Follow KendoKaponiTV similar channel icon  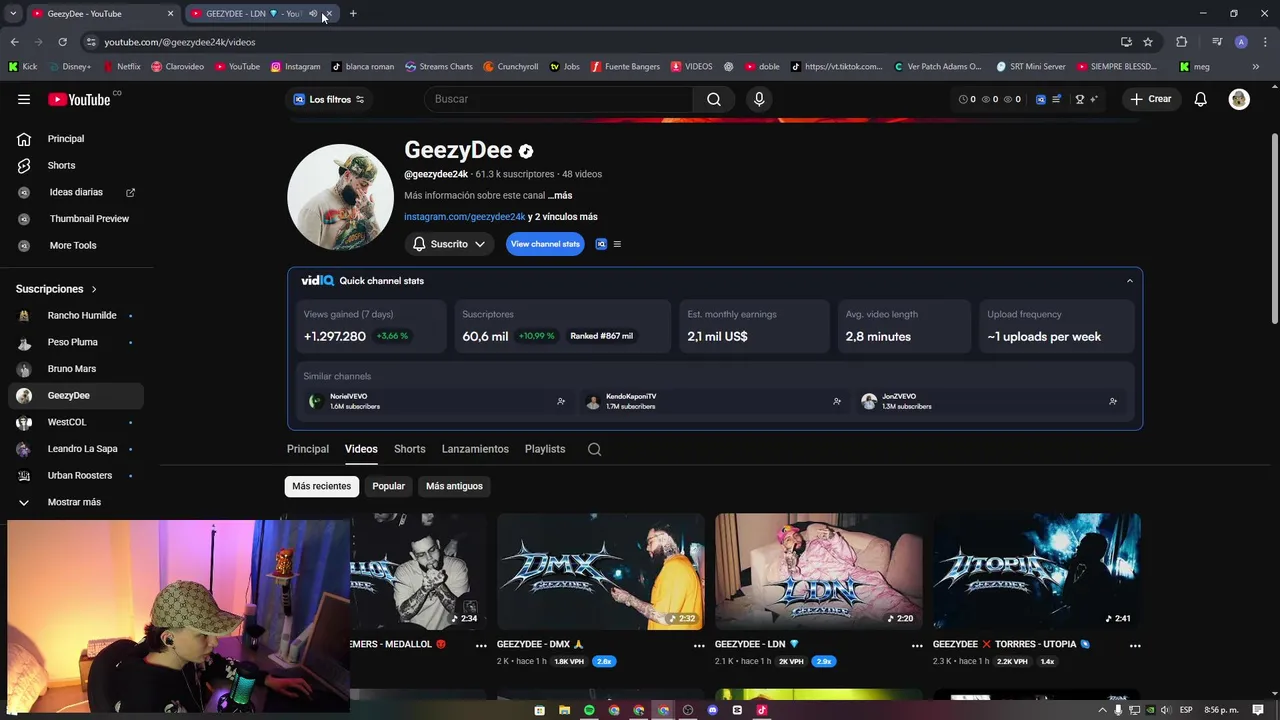[837, 401]
